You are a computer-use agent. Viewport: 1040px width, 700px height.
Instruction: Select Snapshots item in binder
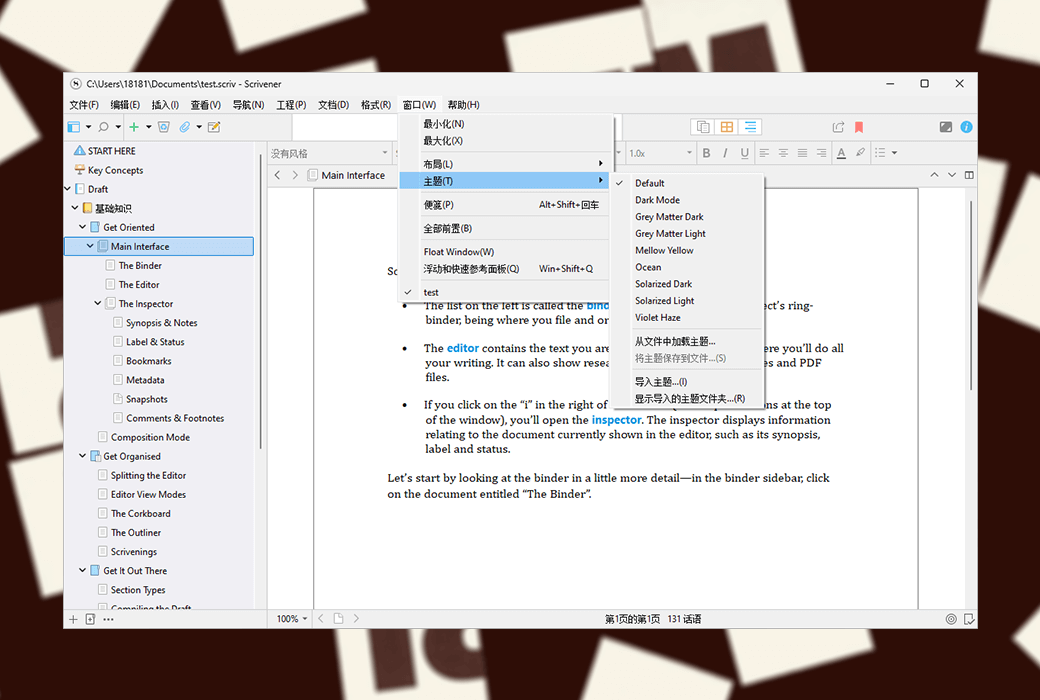(x=147, y=399)
